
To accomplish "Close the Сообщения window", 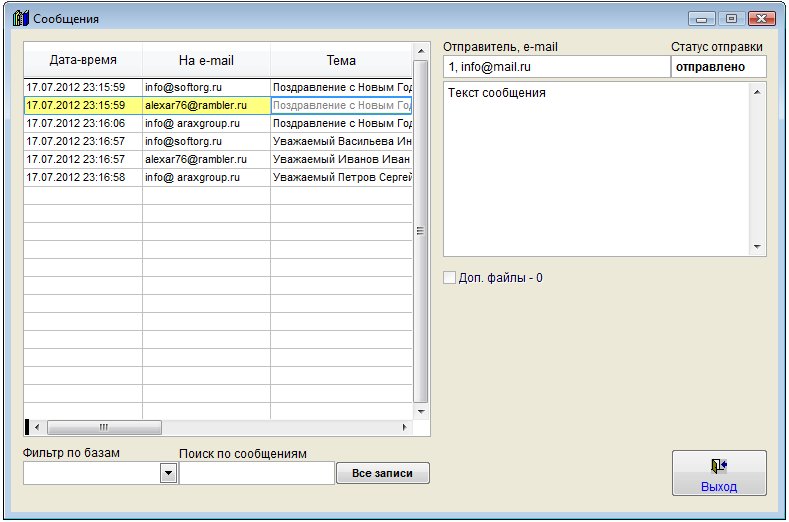I will (x=761, y=19).
